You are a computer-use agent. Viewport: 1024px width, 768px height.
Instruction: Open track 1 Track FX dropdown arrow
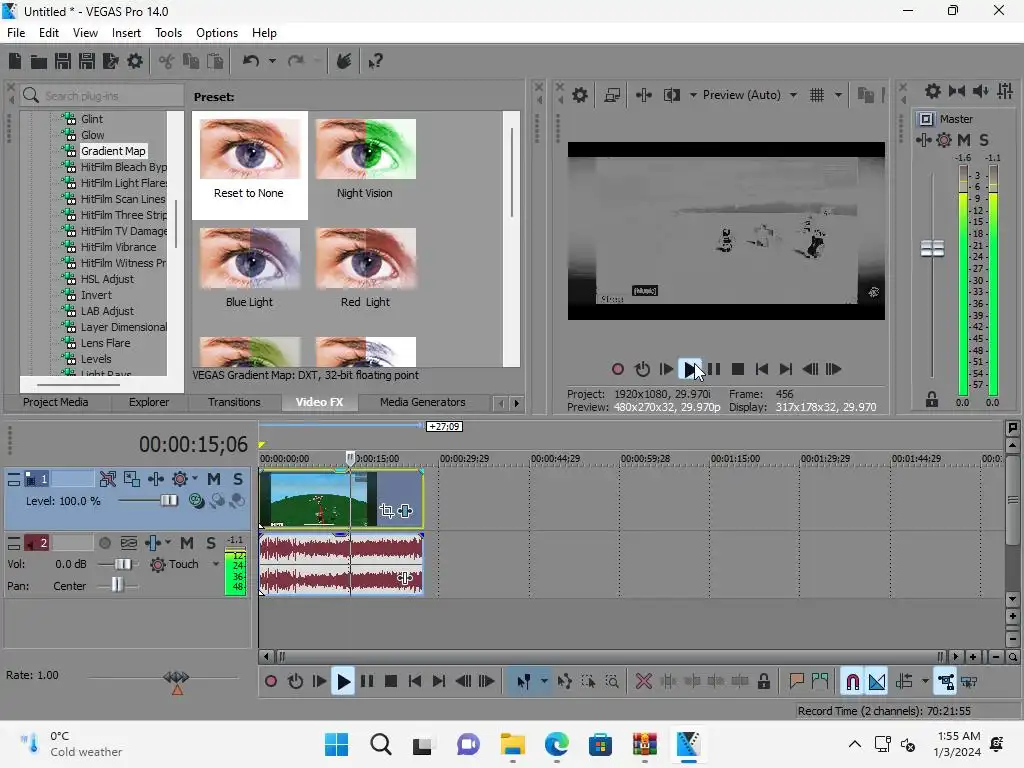[195, 479]
